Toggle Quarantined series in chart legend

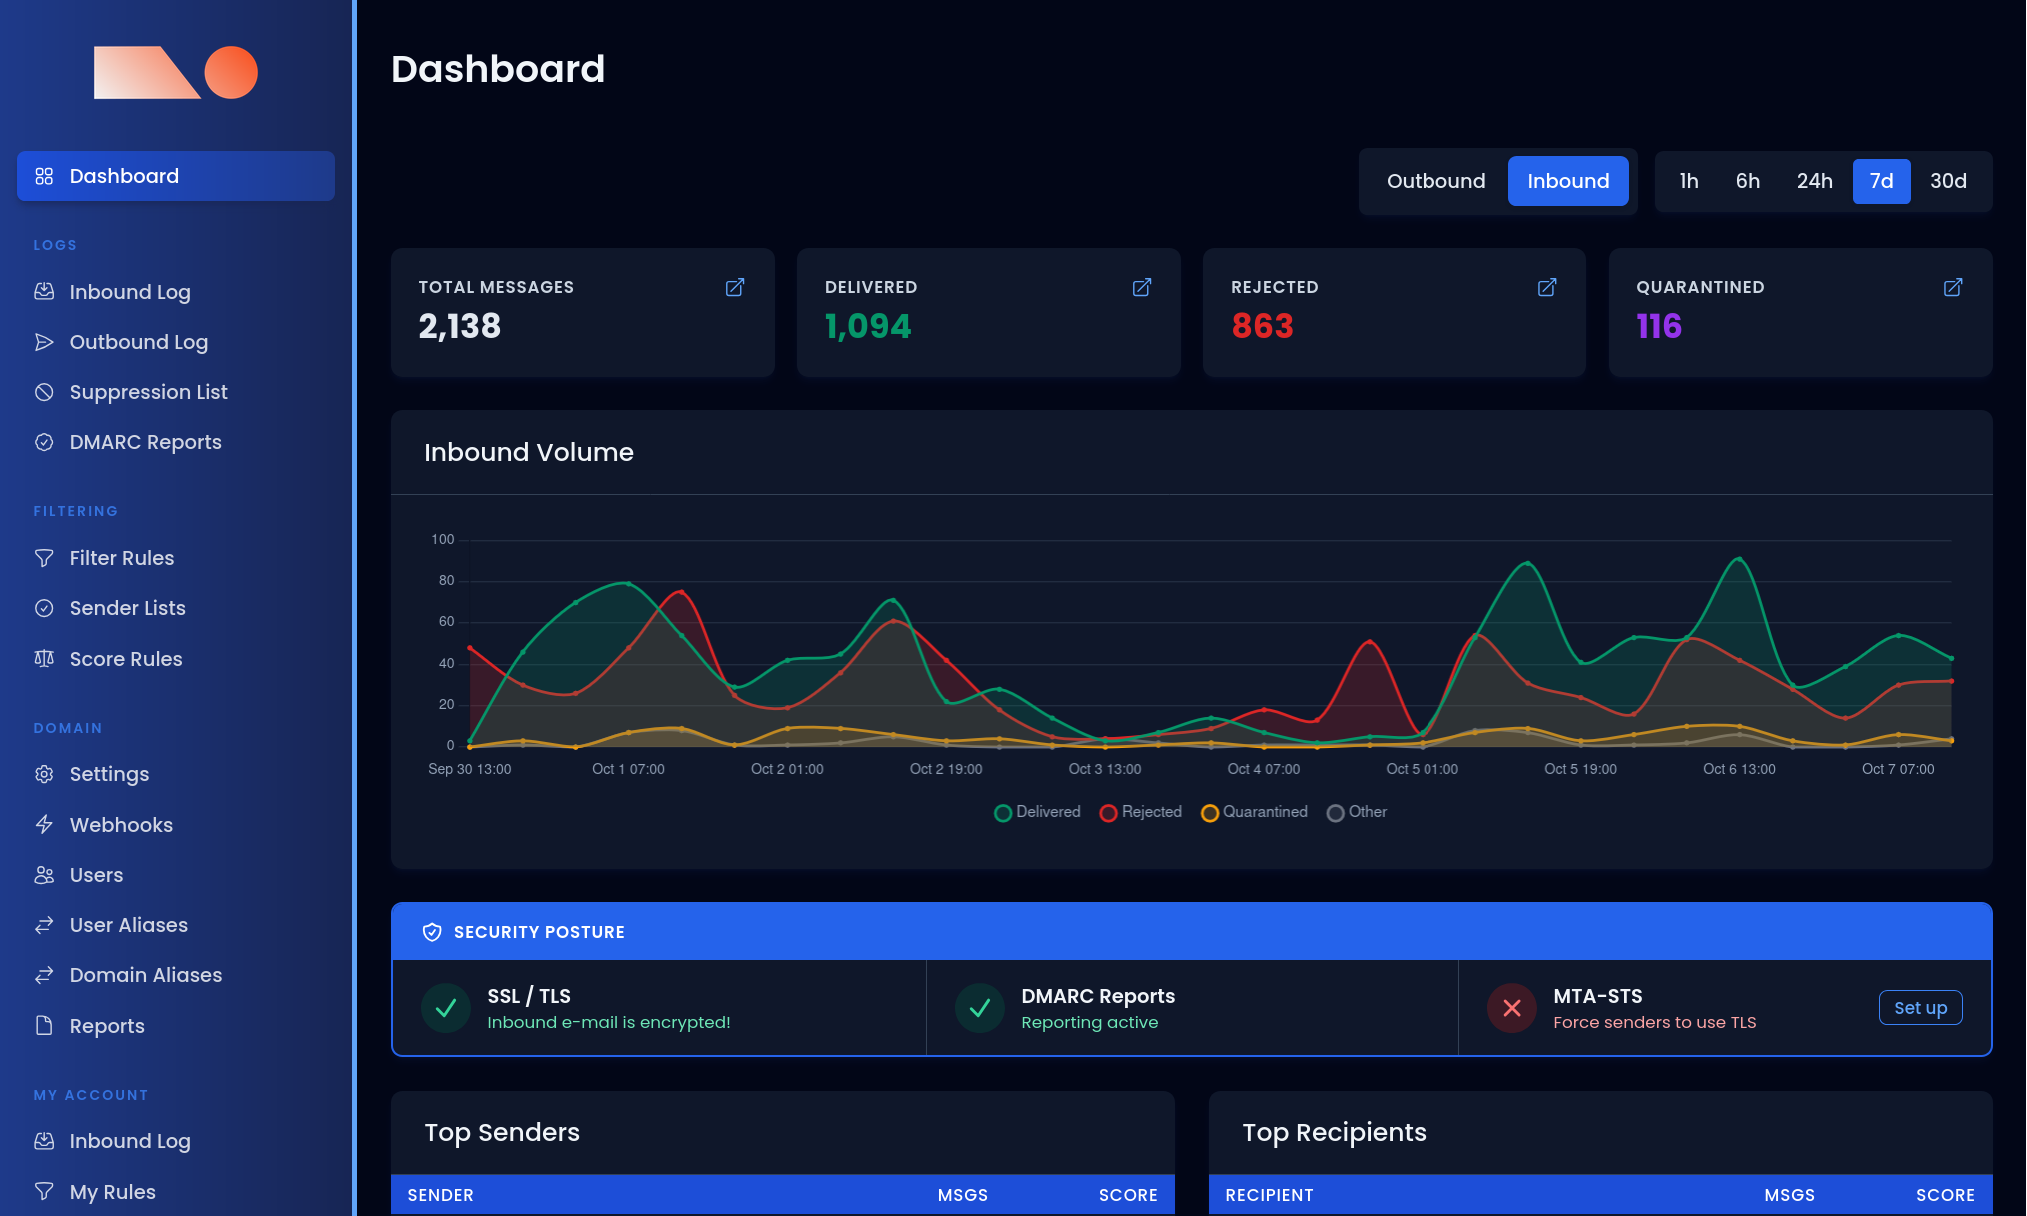[x=1254, y=812]
